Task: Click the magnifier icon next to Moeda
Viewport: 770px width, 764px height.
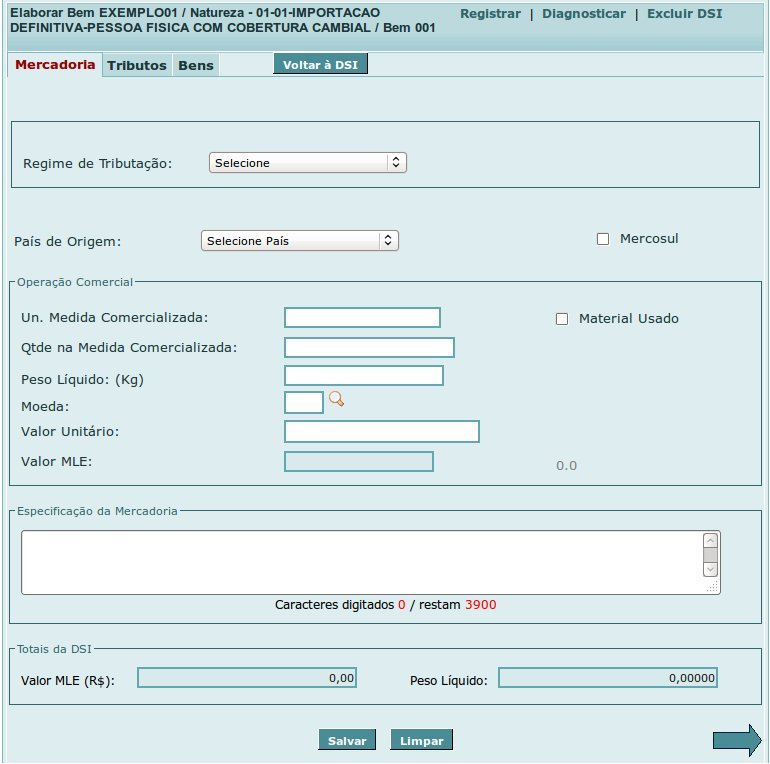Action: pos(336,400)
